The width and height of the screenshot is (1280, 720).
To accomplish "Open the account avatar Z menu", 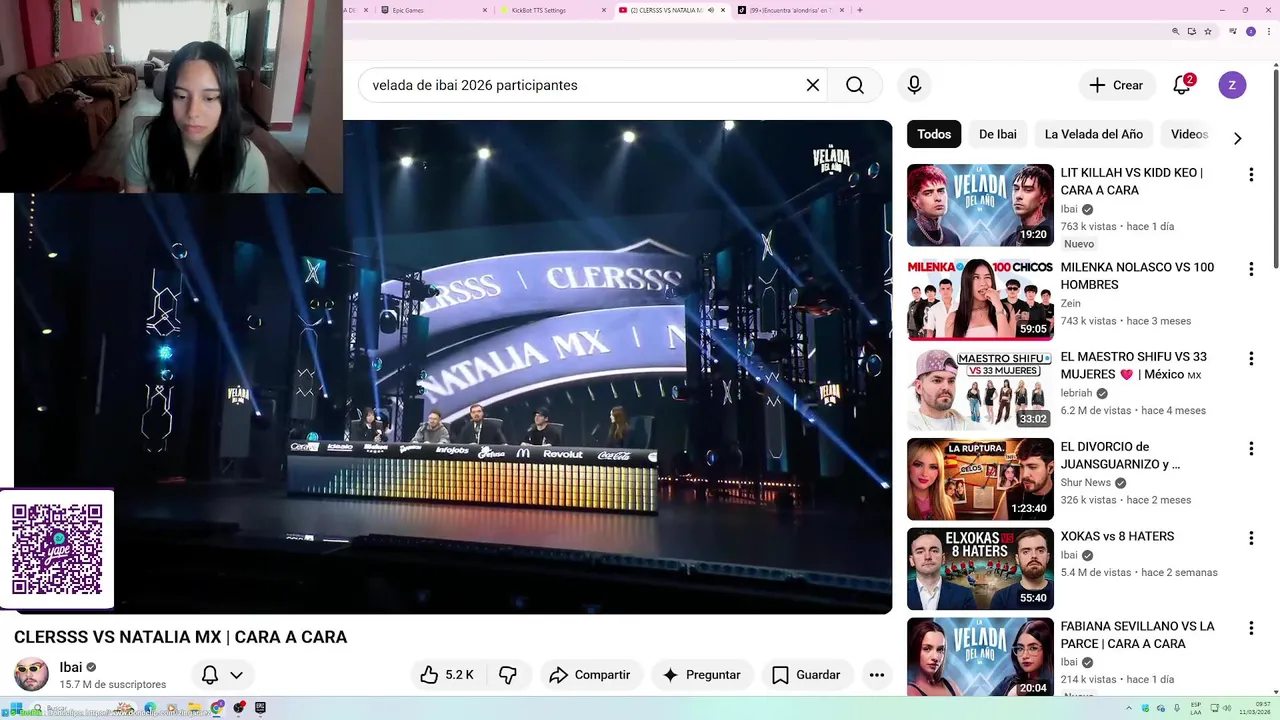I will click(x=1232, y=85).
